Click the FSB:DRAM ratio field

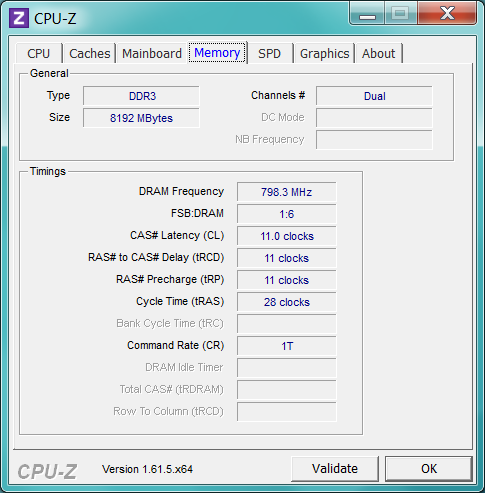tap(287, 214)
